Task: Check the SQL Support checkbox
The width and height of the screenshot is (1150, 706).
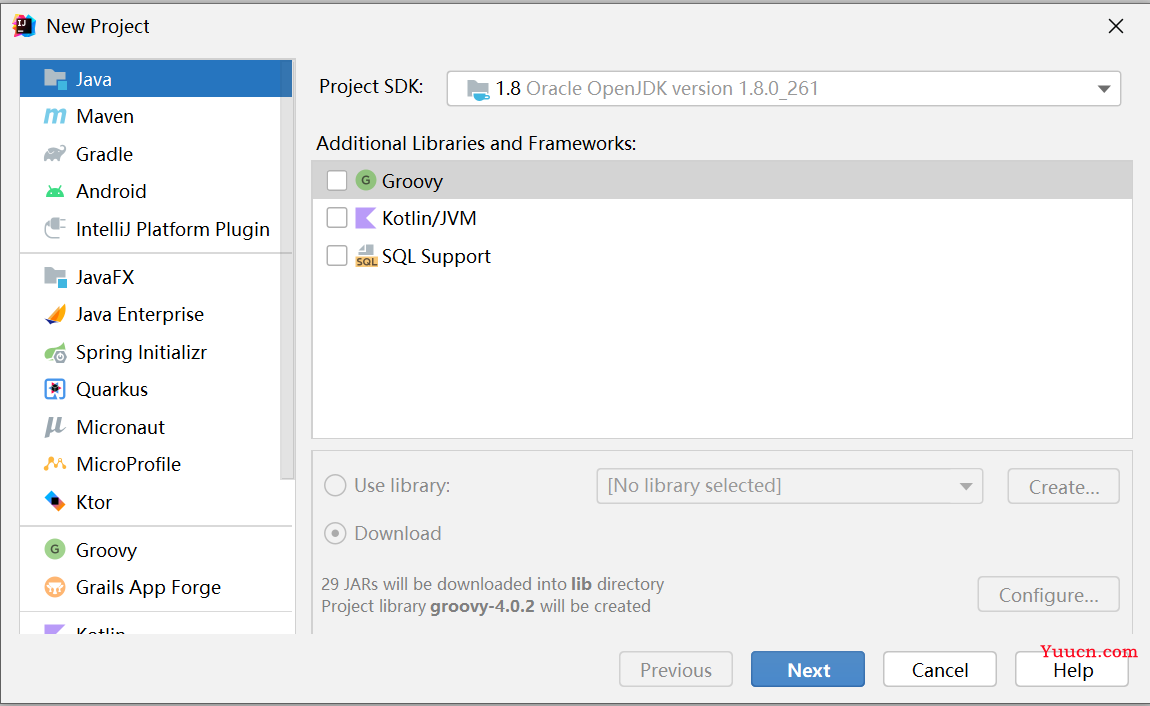Action: (x=337, y=256)
